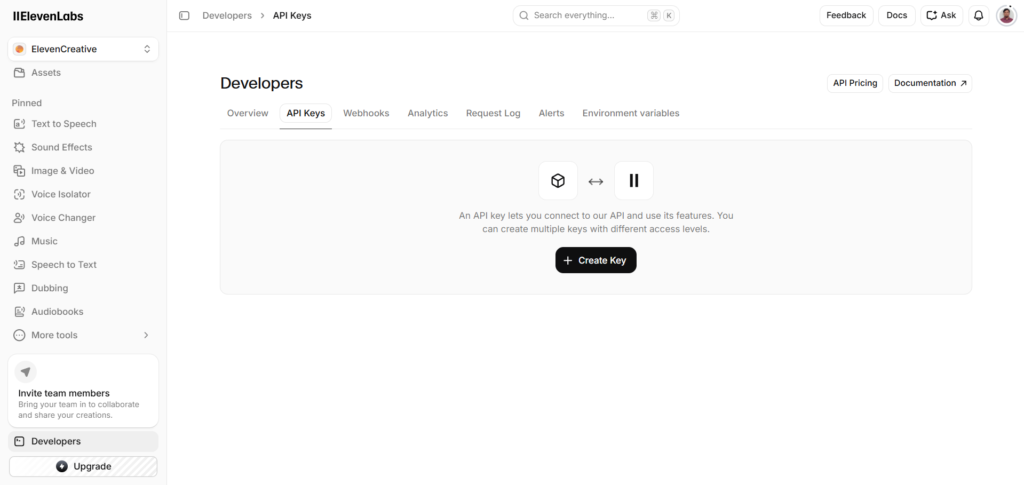
Task: Click the ElevenLabs logo
Action: [x=48, y=16]
